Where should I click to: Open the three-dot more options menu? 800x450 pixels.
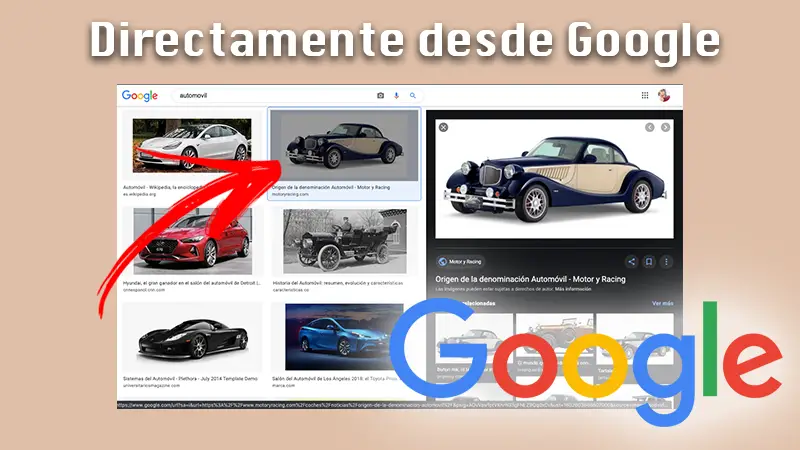tap(666, 262)
